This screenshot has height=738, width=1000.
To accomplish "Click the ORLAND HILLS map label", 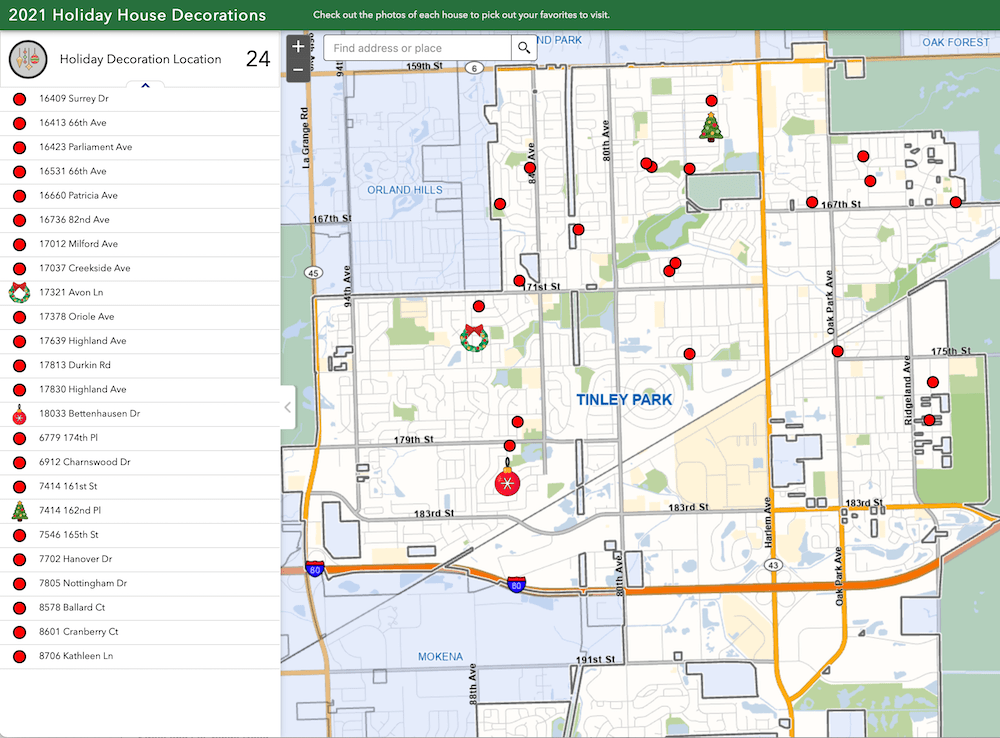I will pyautogui.click(x=404, y=190).
